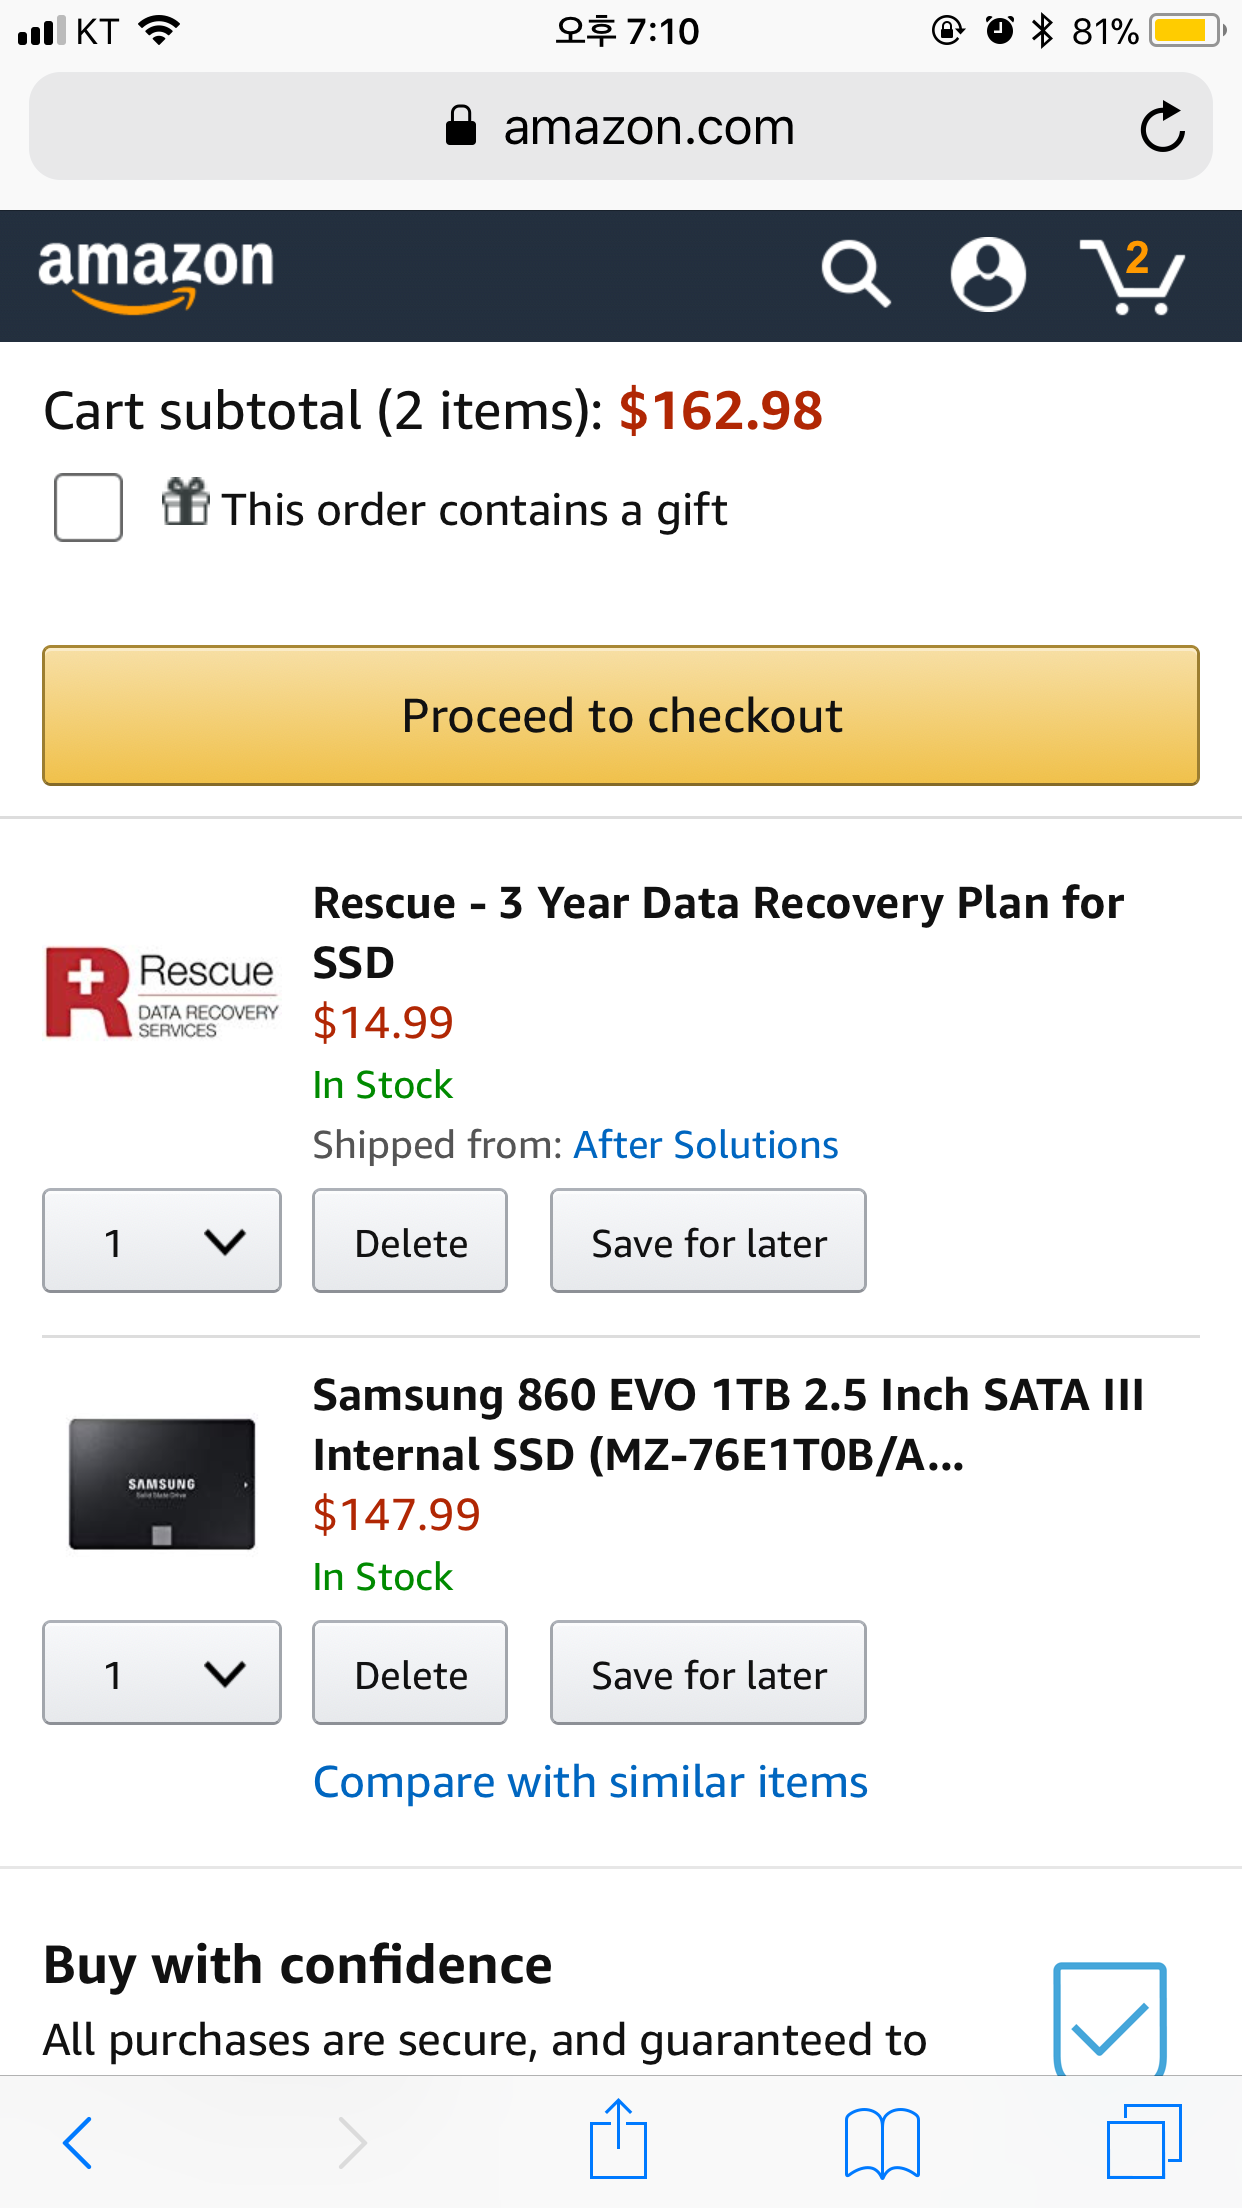Reload the page with the refresh icon
This screenshot has width=1242, height=2208.
click(1162, 127)
